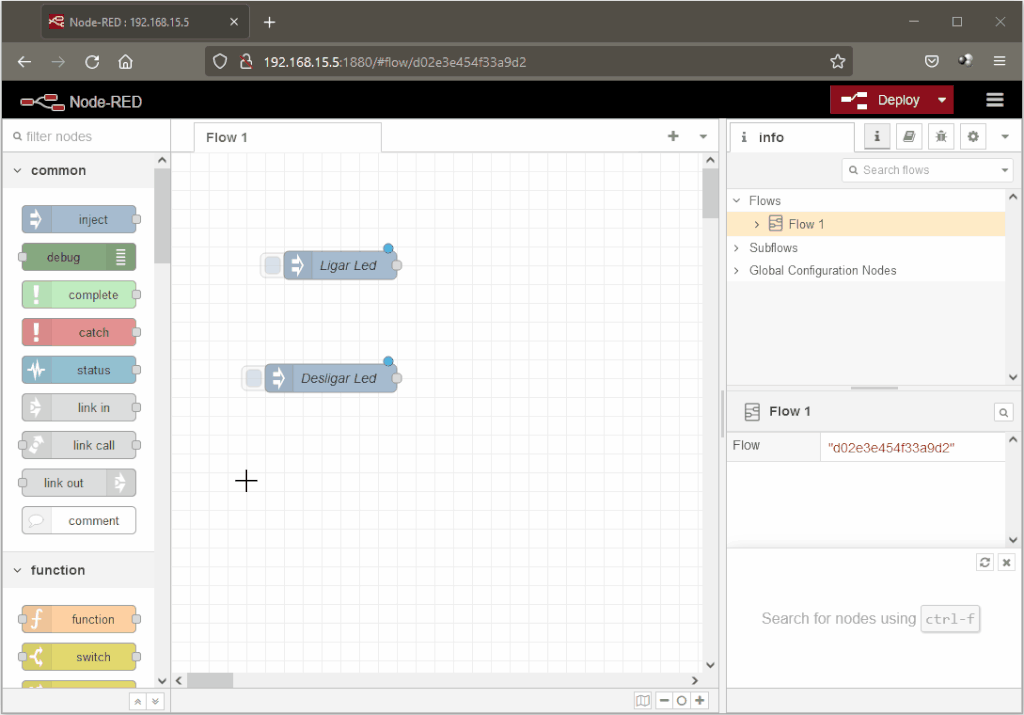The height and width of the screenshot is (715, 1024).
Task: Open the help book sidebar tab
Action: click(x=908, y=136)
